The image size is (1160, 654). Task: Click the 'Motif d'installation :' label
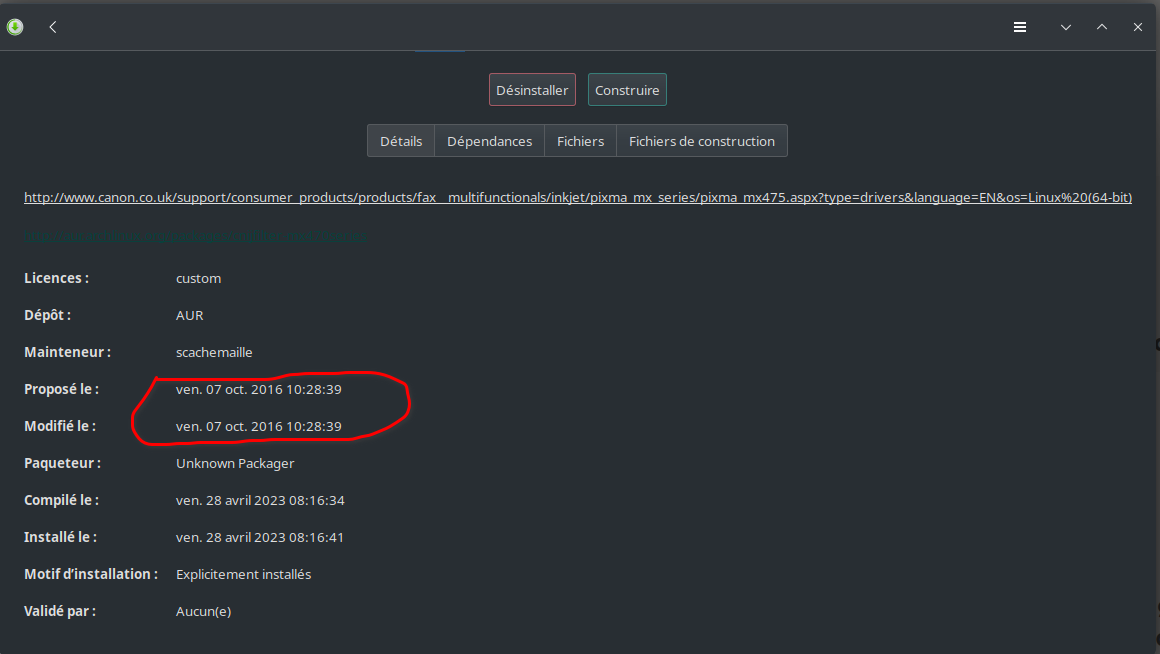click(90, 574)
